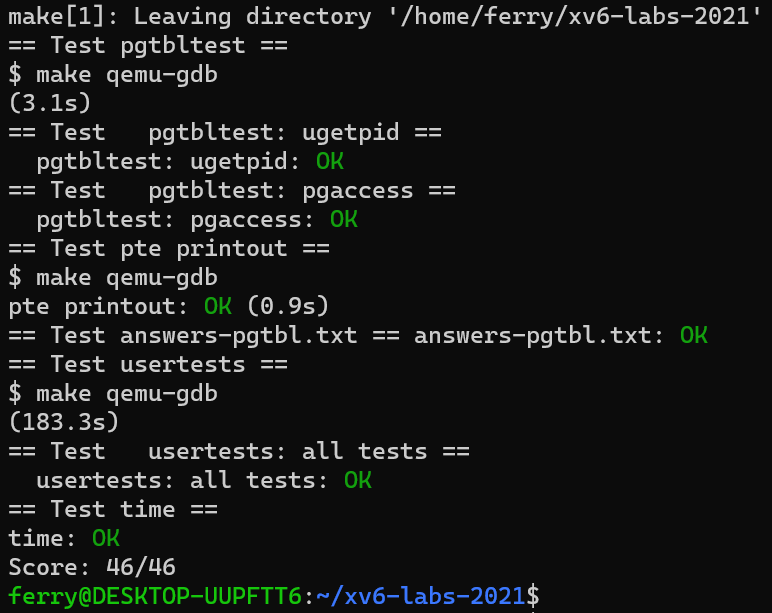Click the green OK after 'pgtbltest: pgaccess:'
This screenshot has width=772, height=613.
point(344,219)
